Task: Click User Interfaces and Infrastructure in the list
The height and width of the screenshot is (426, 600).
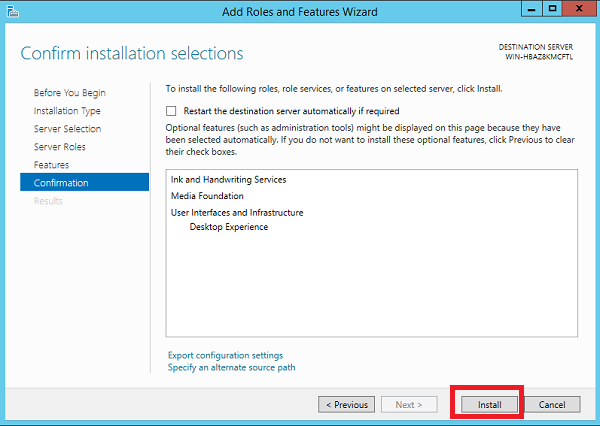Action: [x=237, y=212]
